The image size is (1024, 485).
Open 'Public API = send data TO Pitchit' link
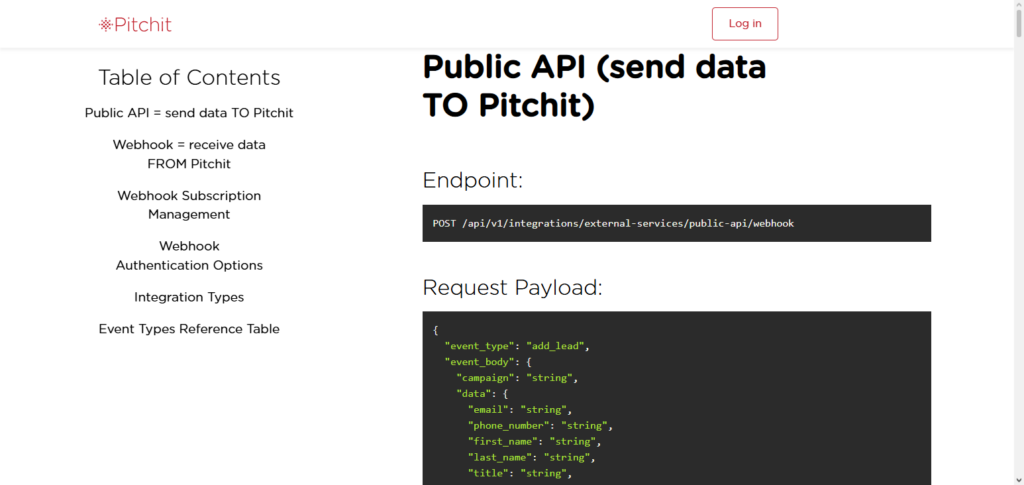(189, 113)
